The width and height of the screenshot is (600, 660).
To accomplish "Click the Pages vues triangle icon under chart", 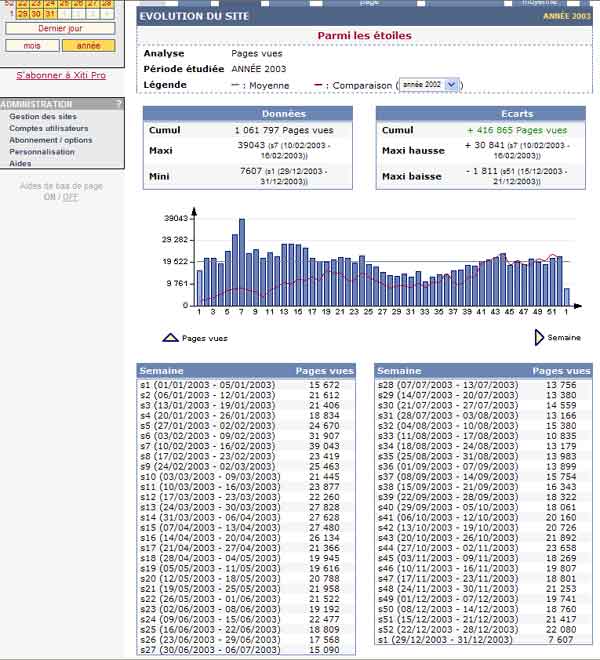I will [x=171, y=338].
